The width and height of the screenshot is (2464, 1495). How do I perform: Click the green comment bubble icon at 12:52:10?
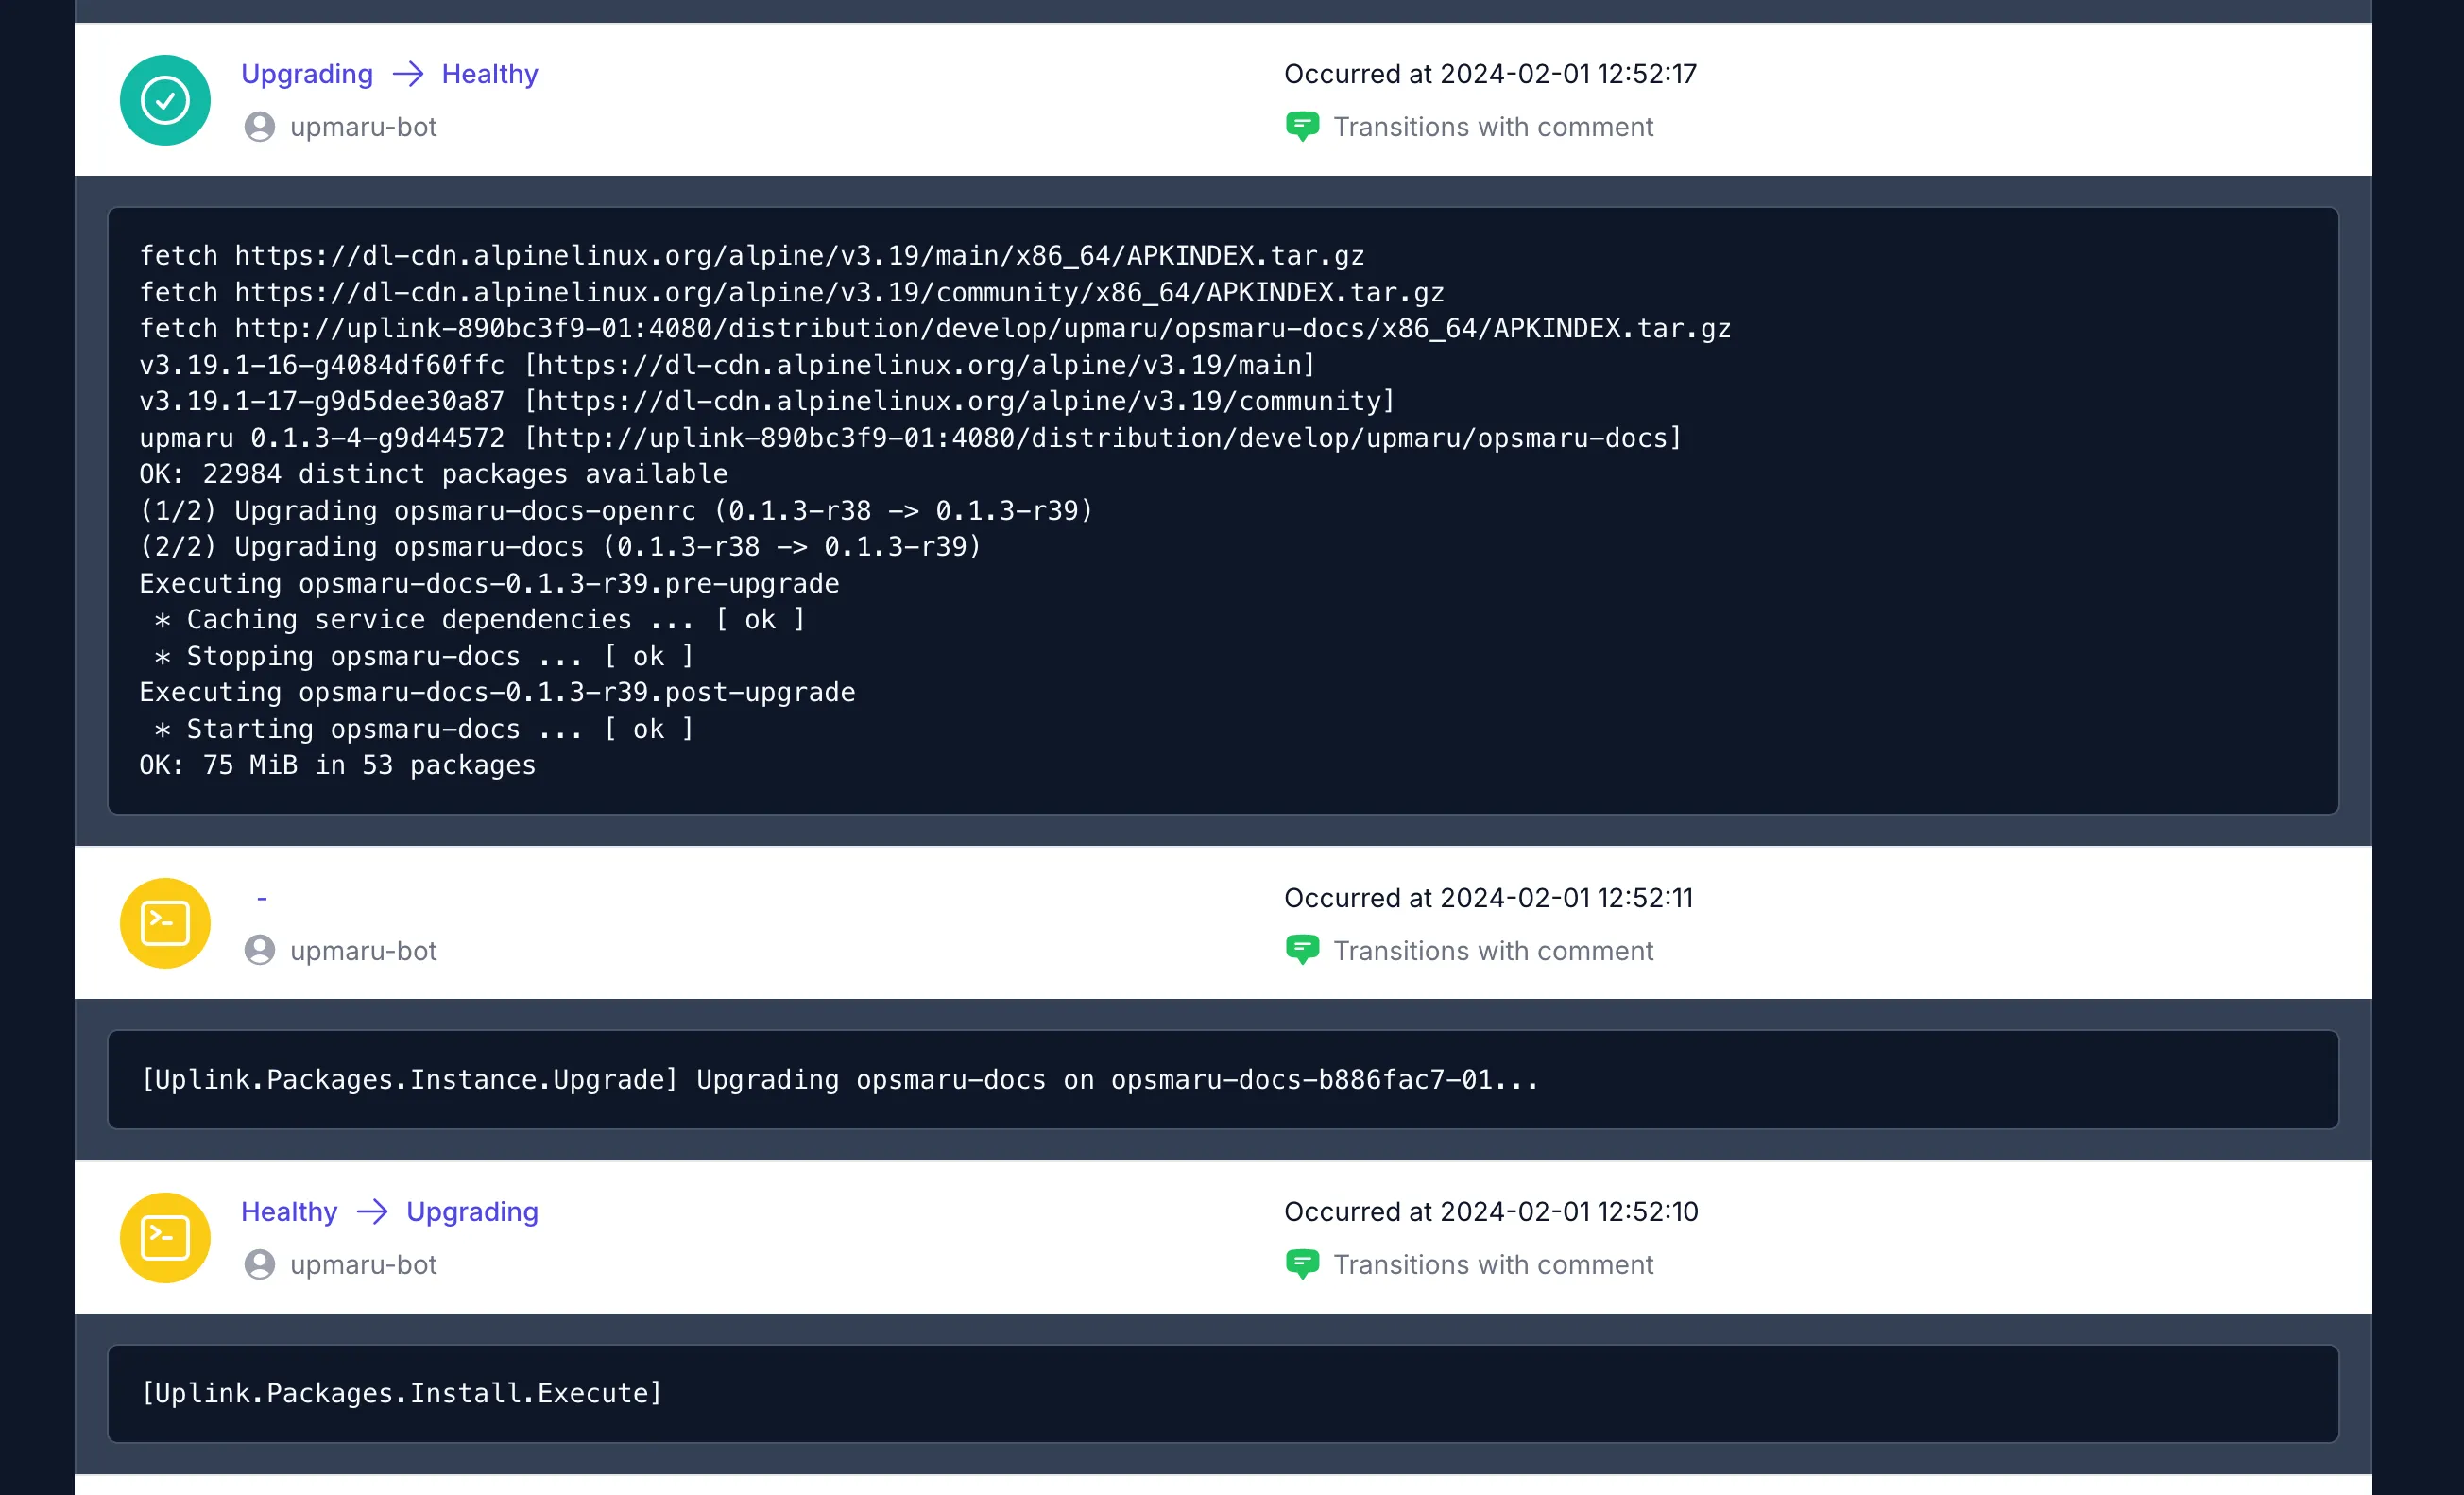pyautogui.click(x=1302, y=1264)
